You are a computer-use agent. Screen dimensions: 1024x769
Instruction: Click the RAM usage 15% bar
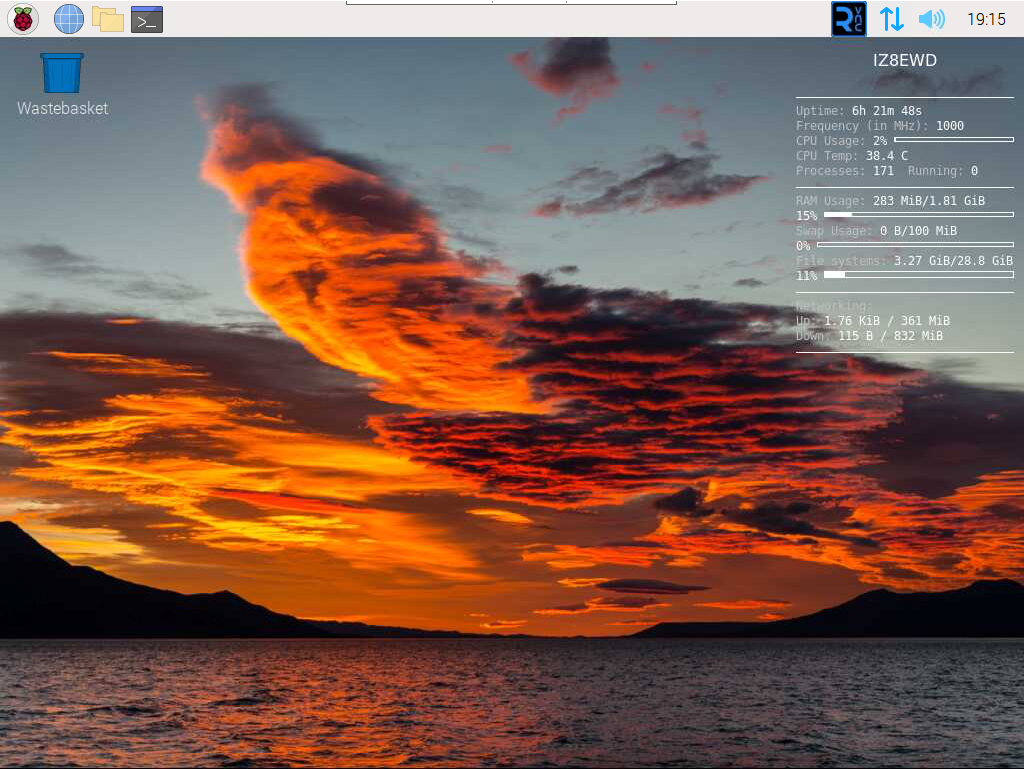click(x=918, y=214)
